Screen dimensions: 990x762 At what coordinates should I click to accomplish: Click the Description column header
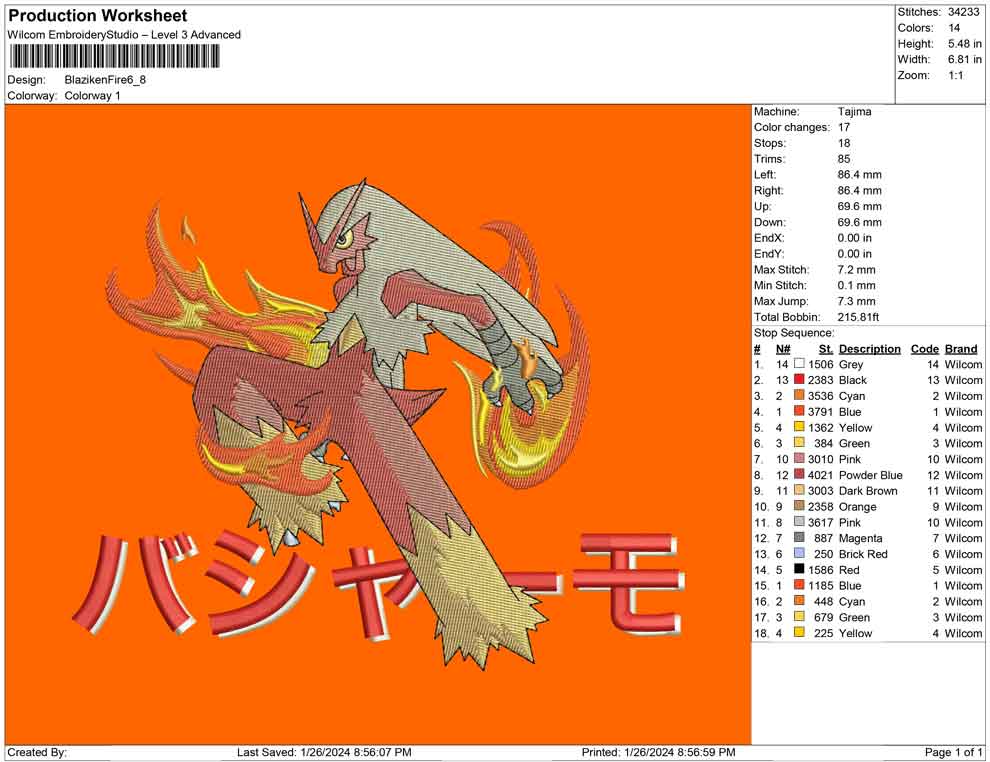869,349
